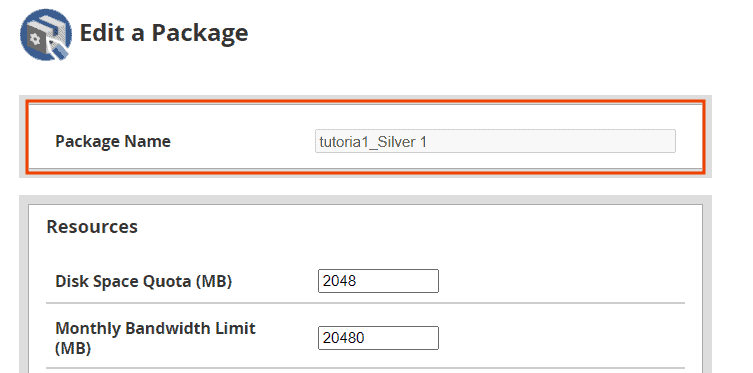Viewport: 753px width, 373px height.
Task: Click the field containing 20480
Action: pos(378,338)
